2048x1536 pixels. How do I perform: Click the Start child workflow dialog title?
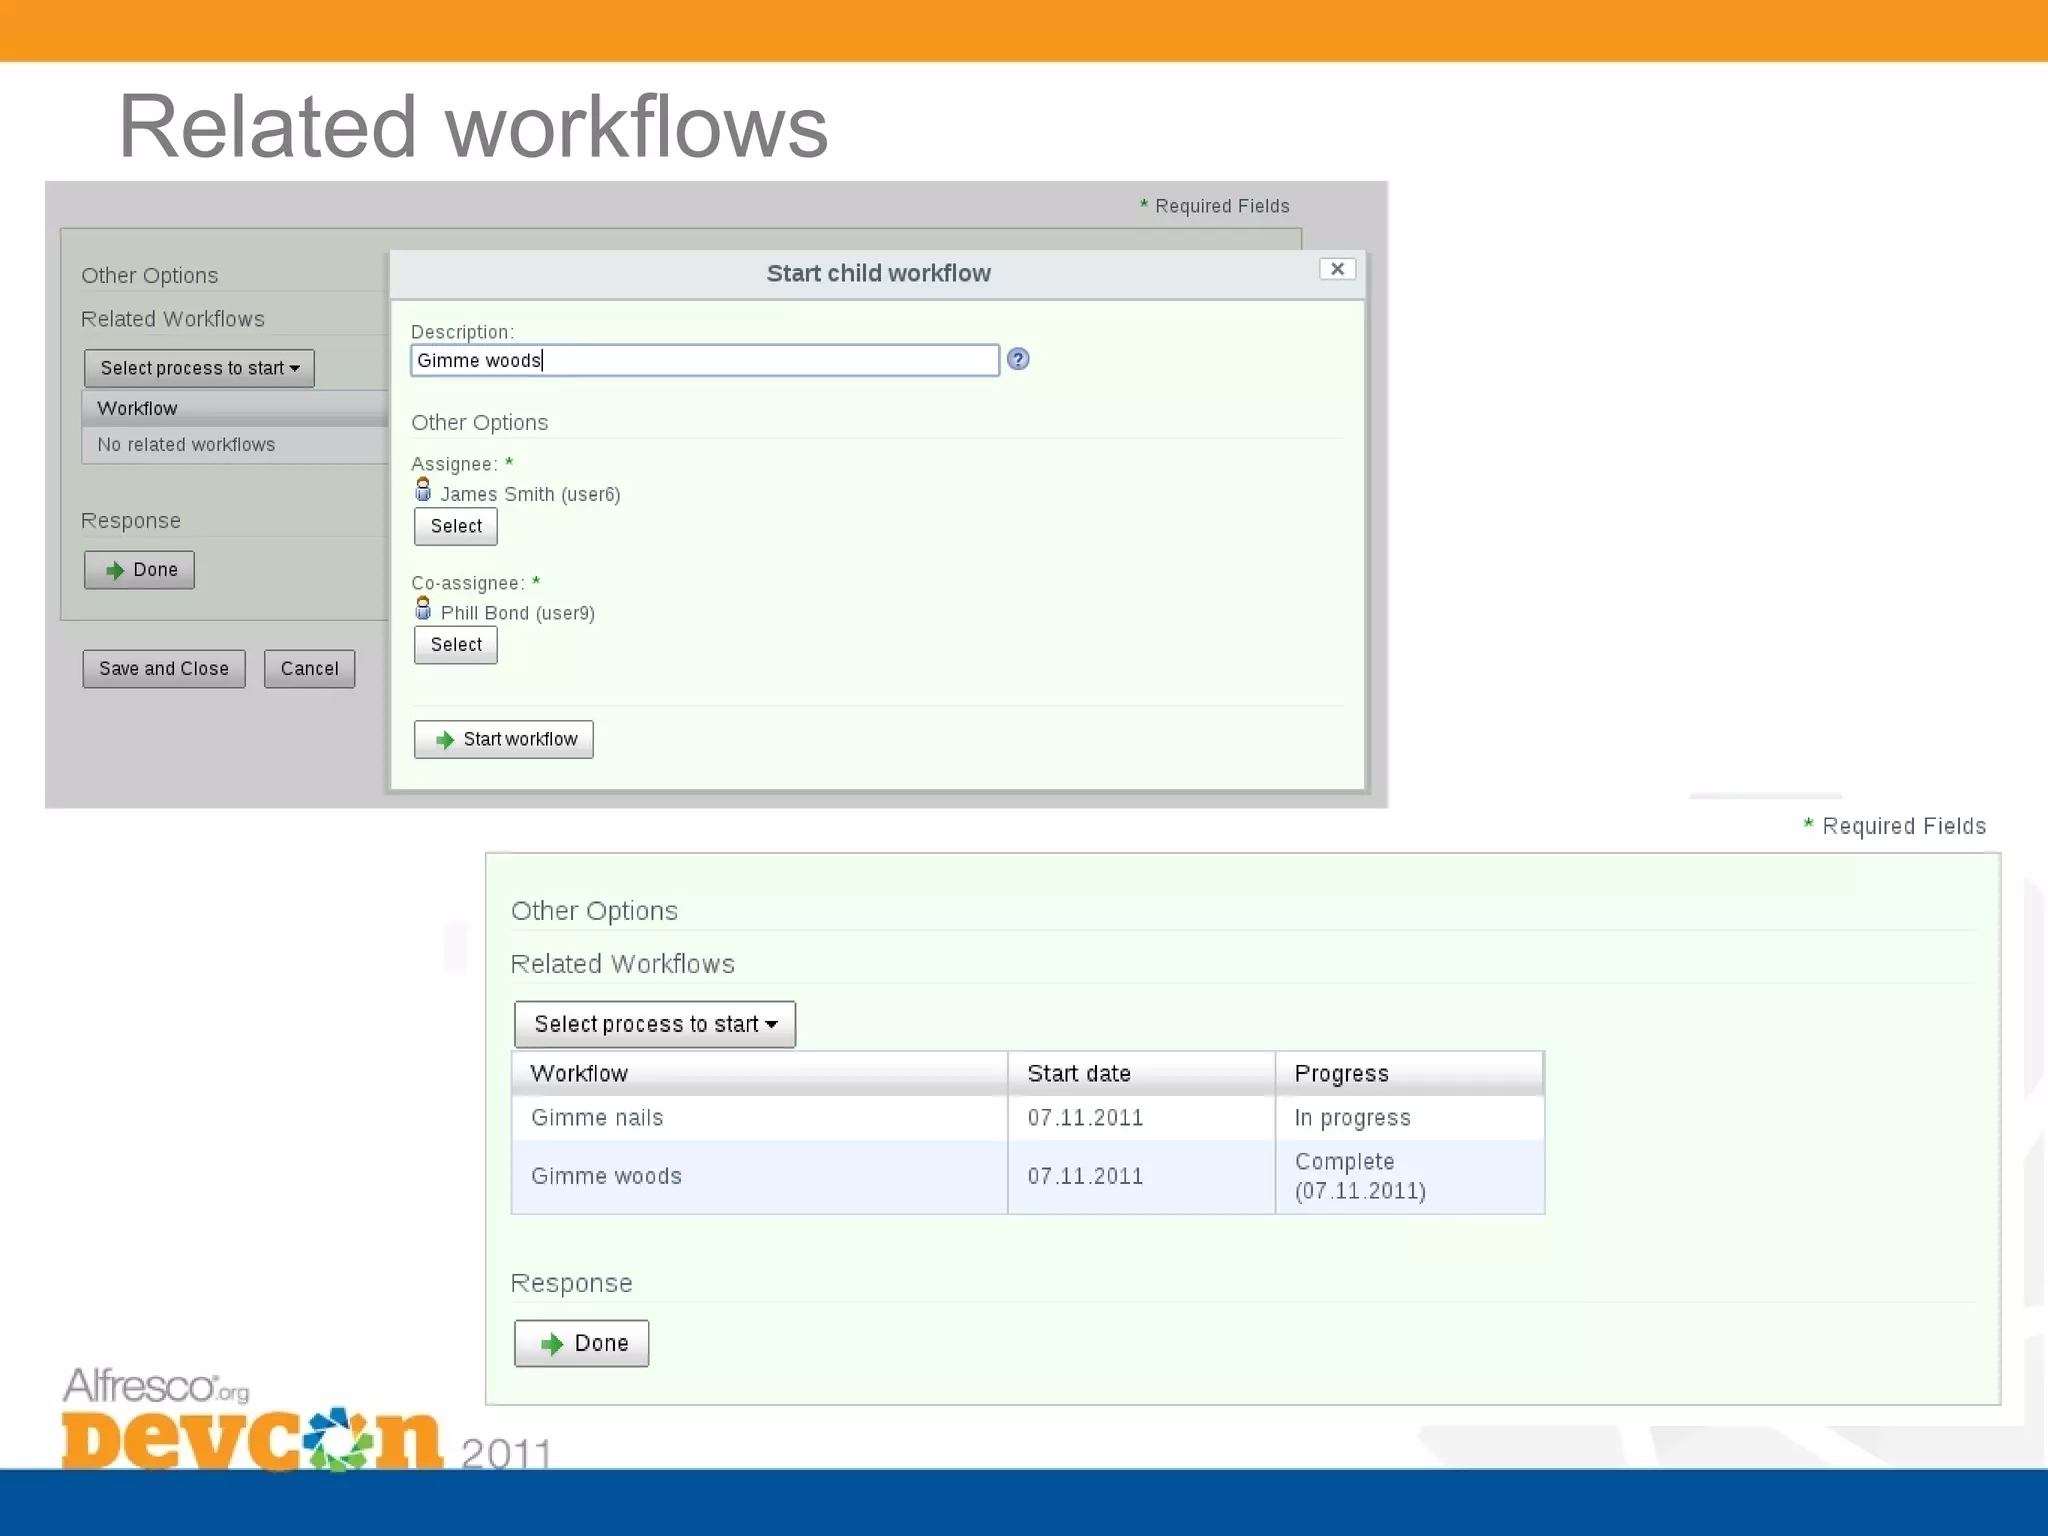coord(878,273)
